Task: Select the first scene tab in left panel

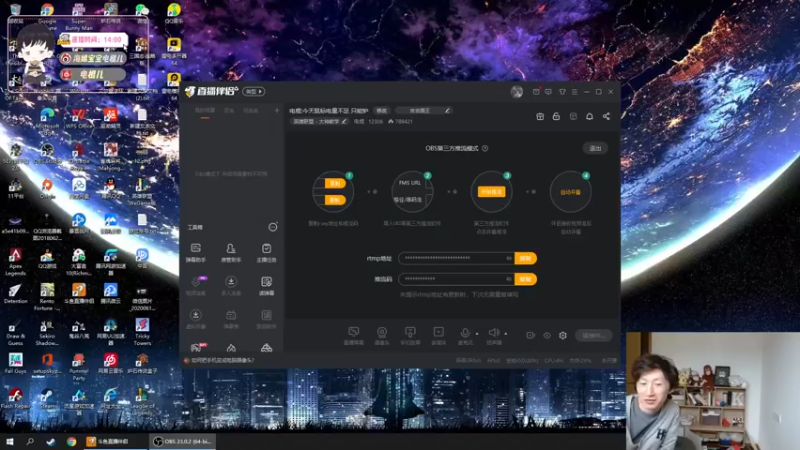Action: (x=205, y=111)
